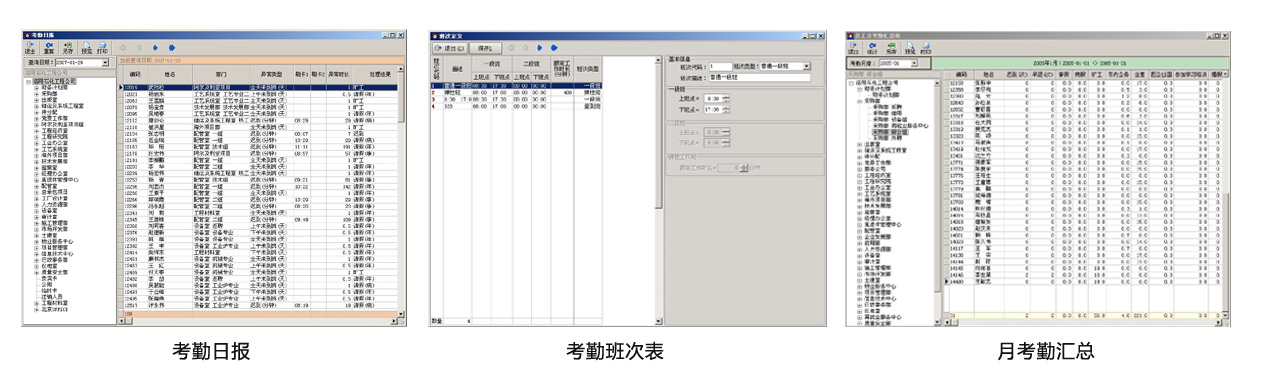The image size is (1275, 382).
Task: Click 处理结果 column header in 考勤日报 table
Action: click(x=381, y=74)
